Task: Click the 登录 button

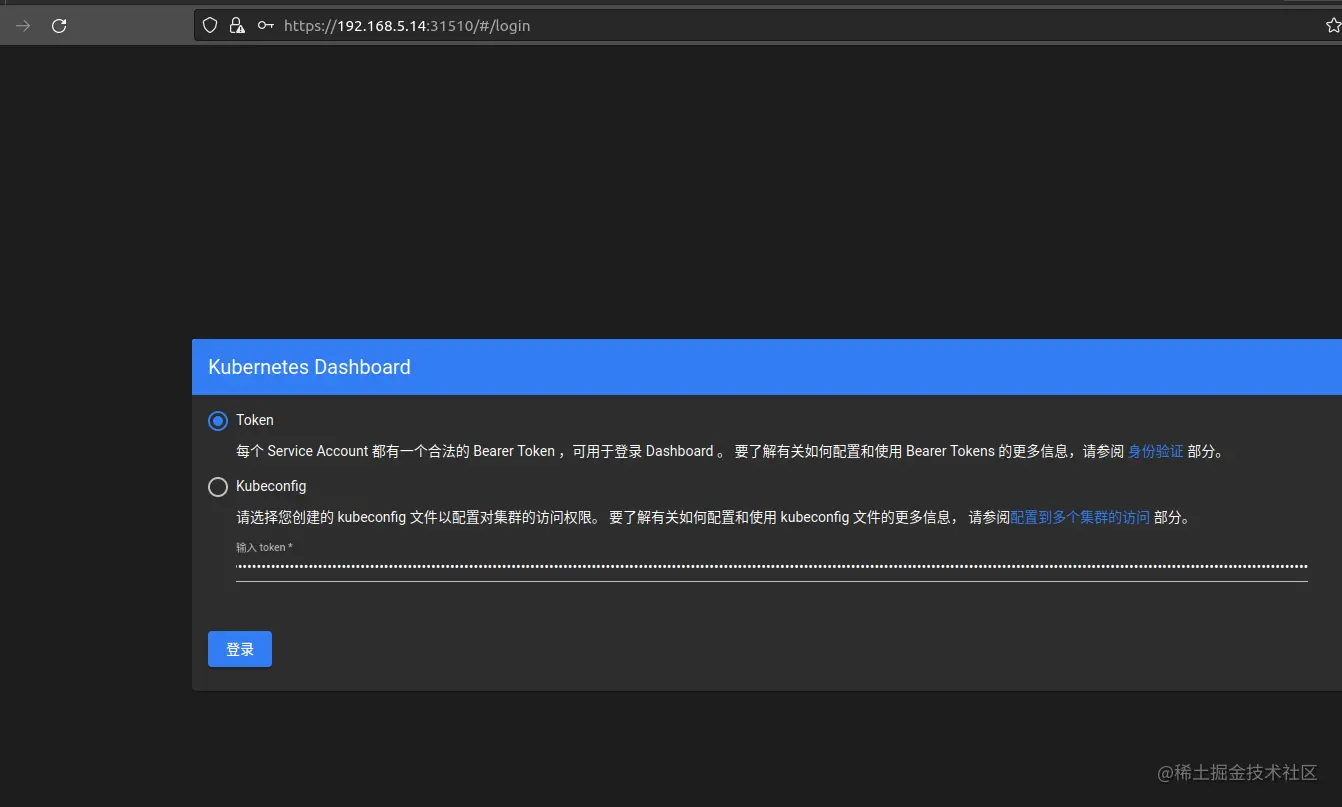Action: [x=240, y=649]
